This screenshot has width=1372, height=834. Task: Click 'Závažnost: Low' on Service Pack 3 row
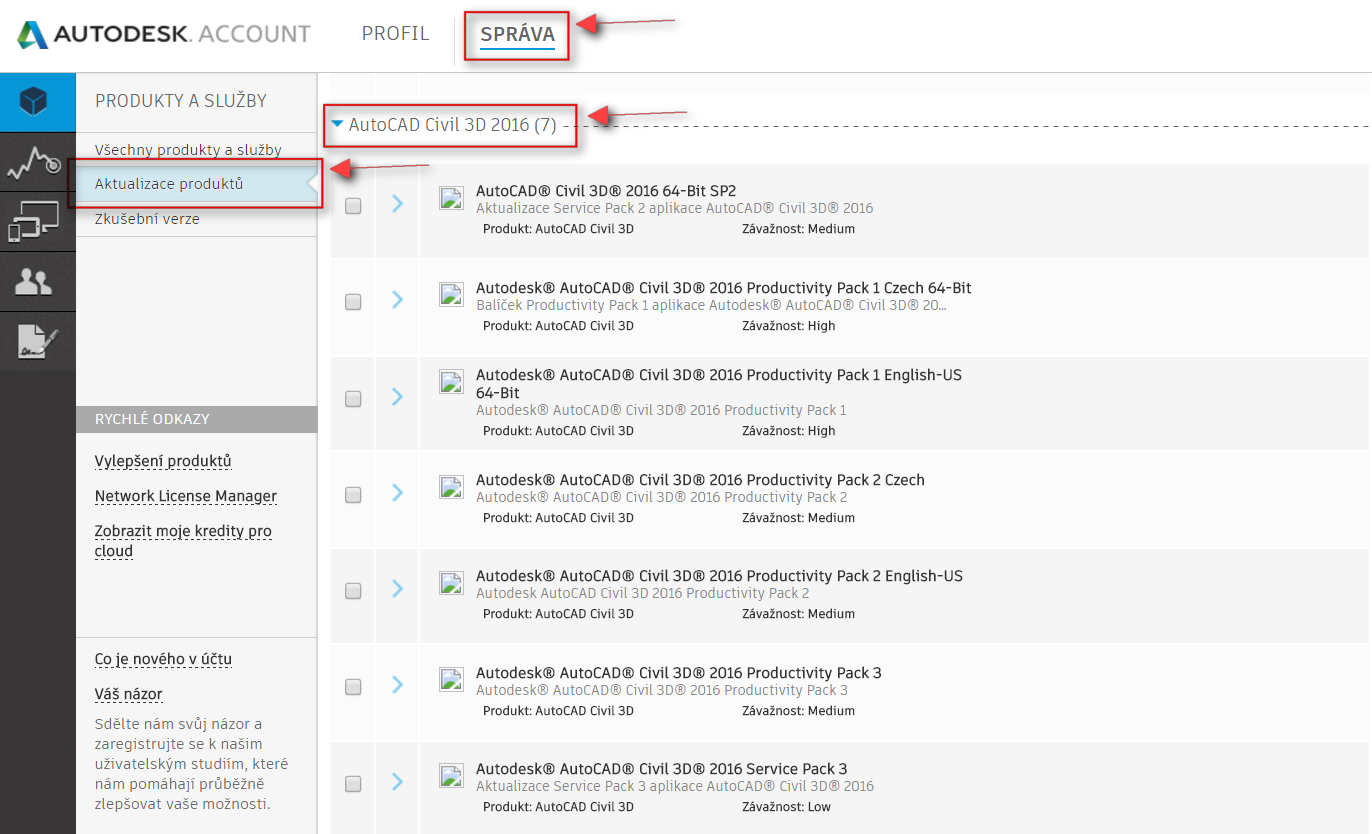point(786,807)
